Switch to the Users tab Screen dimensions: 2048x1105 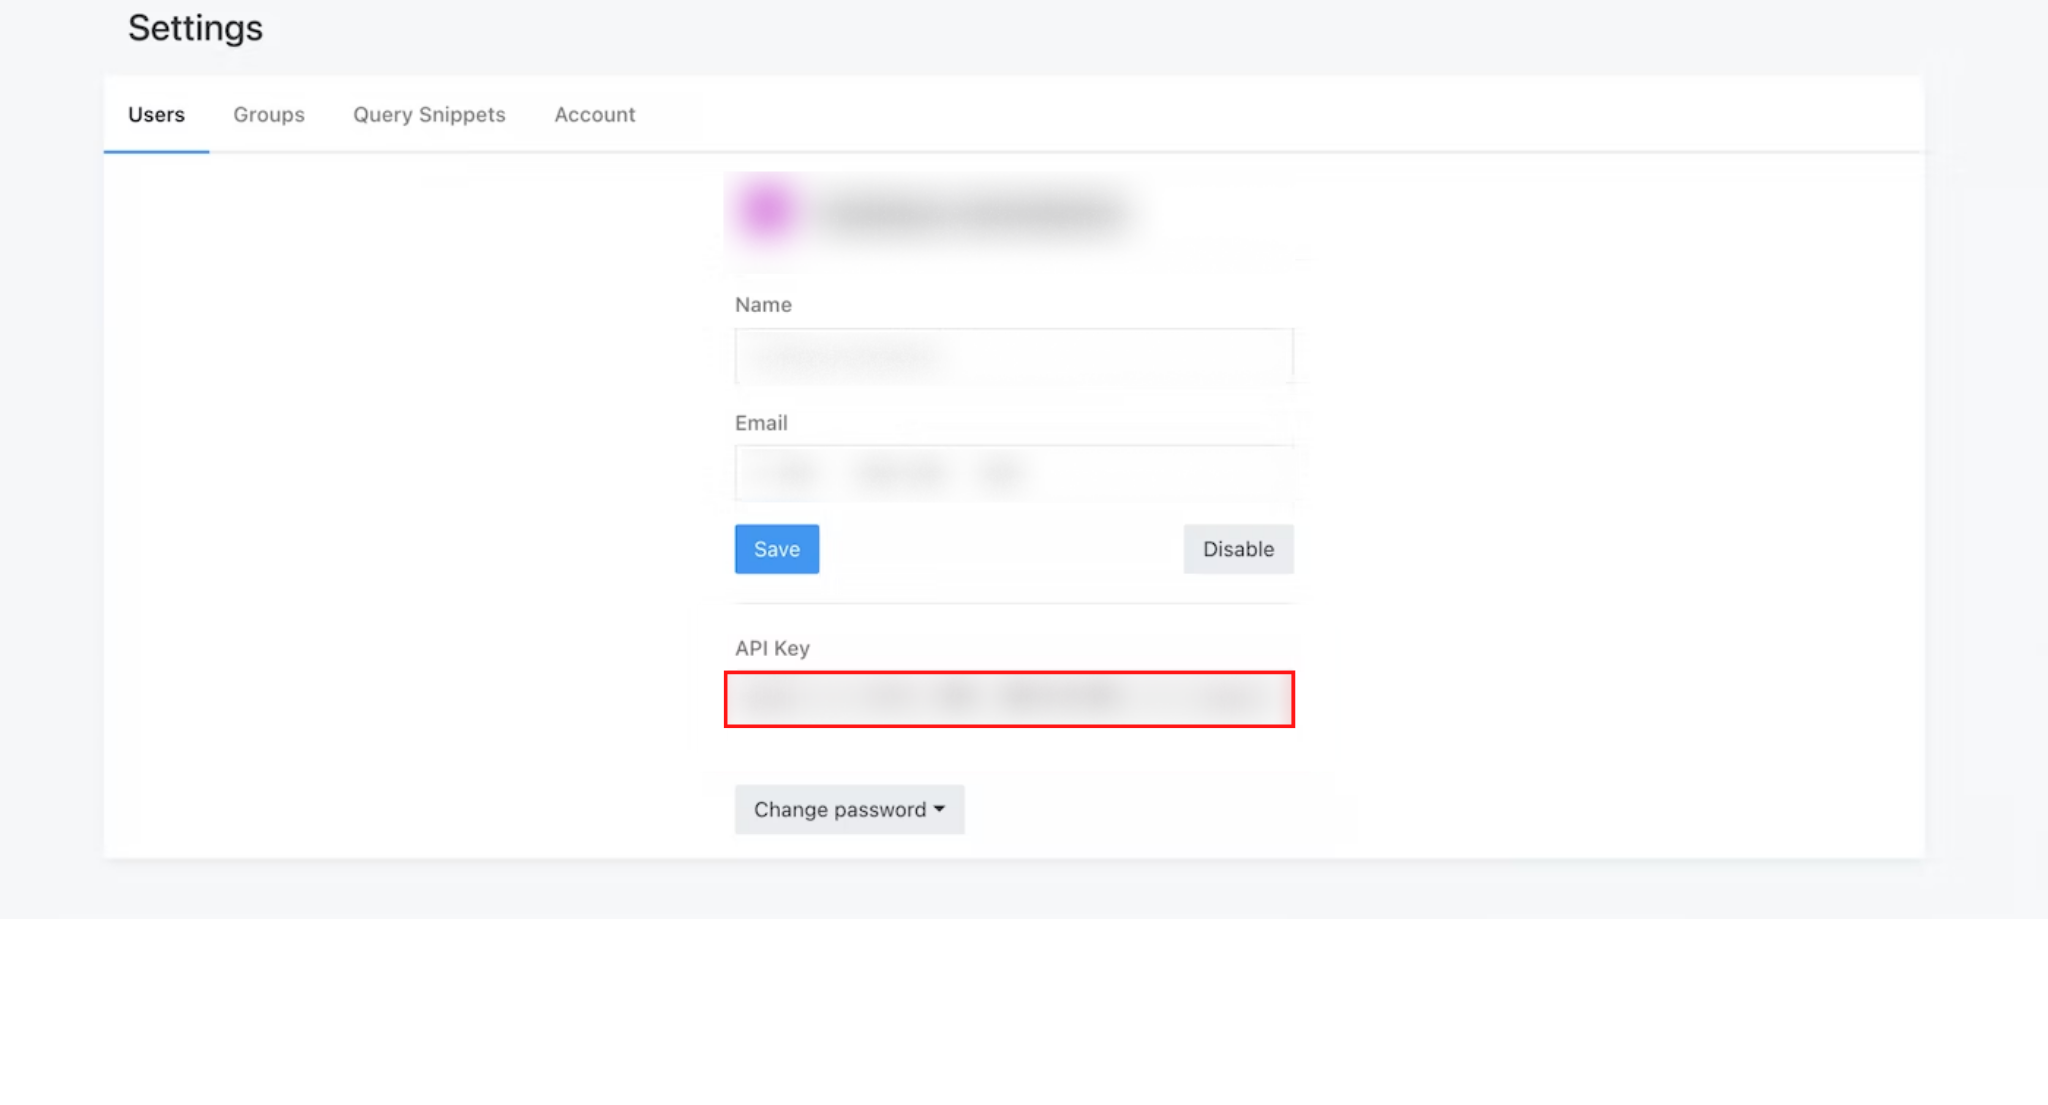tap(156, 115)
